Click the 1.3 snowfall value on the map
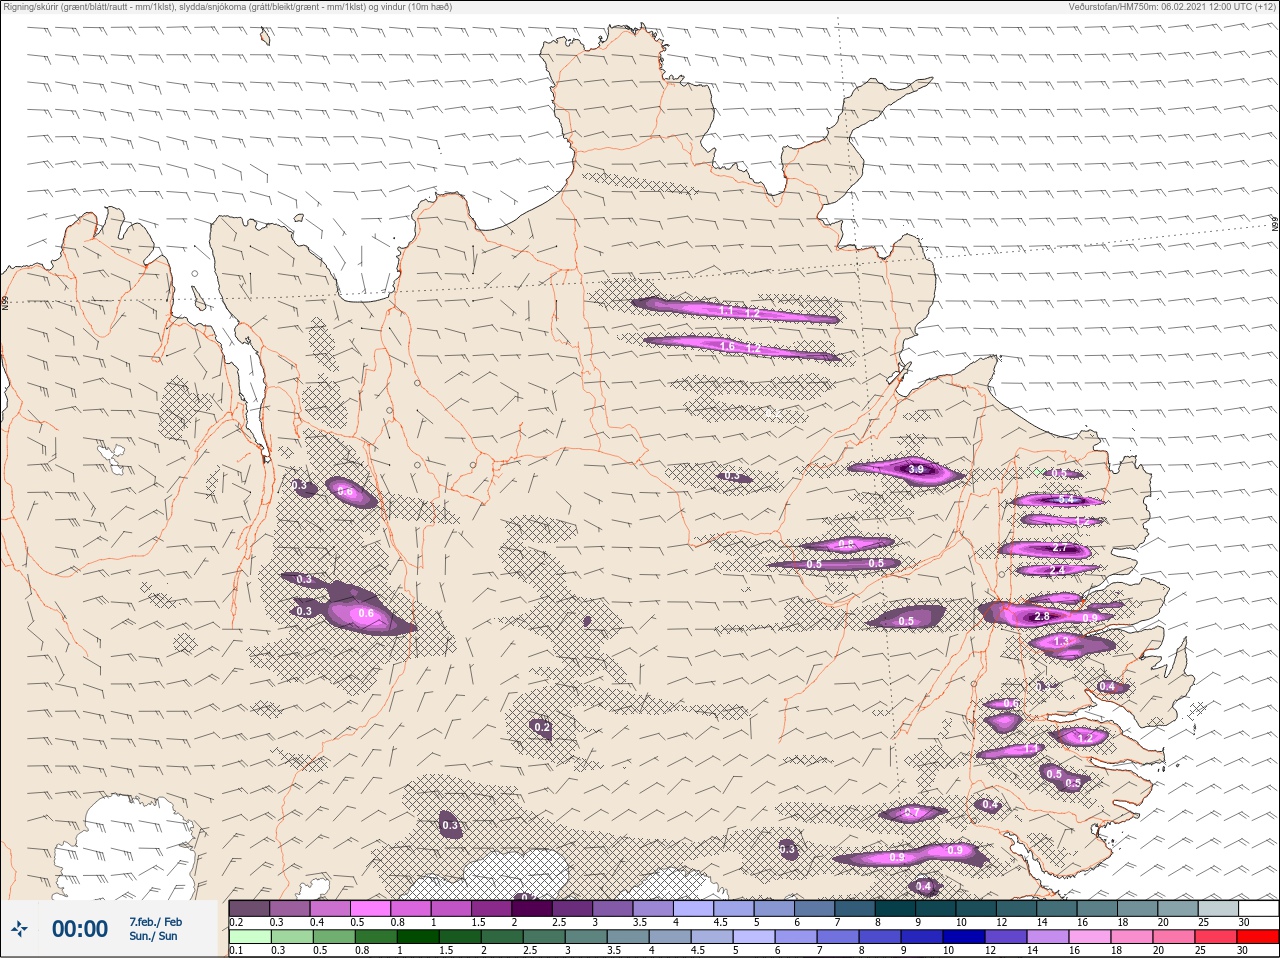 (1061, 642)
